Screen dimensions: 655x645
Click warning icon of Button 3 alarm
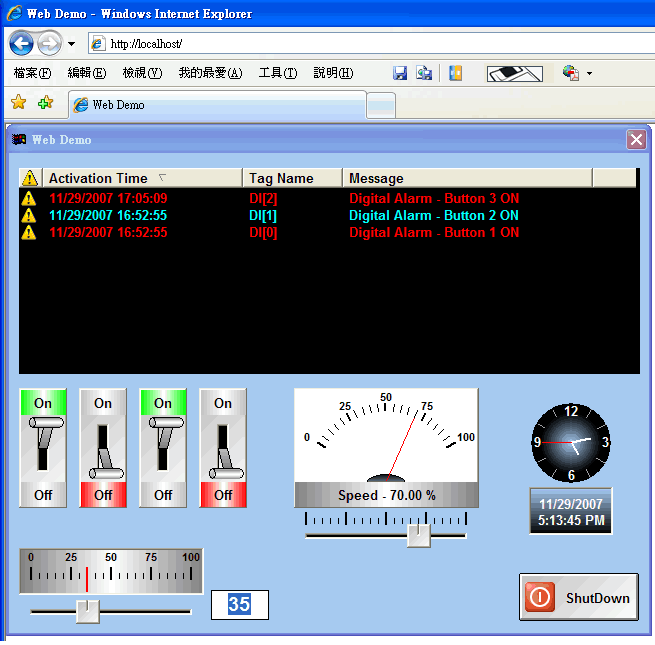click(x=30, y=198)
